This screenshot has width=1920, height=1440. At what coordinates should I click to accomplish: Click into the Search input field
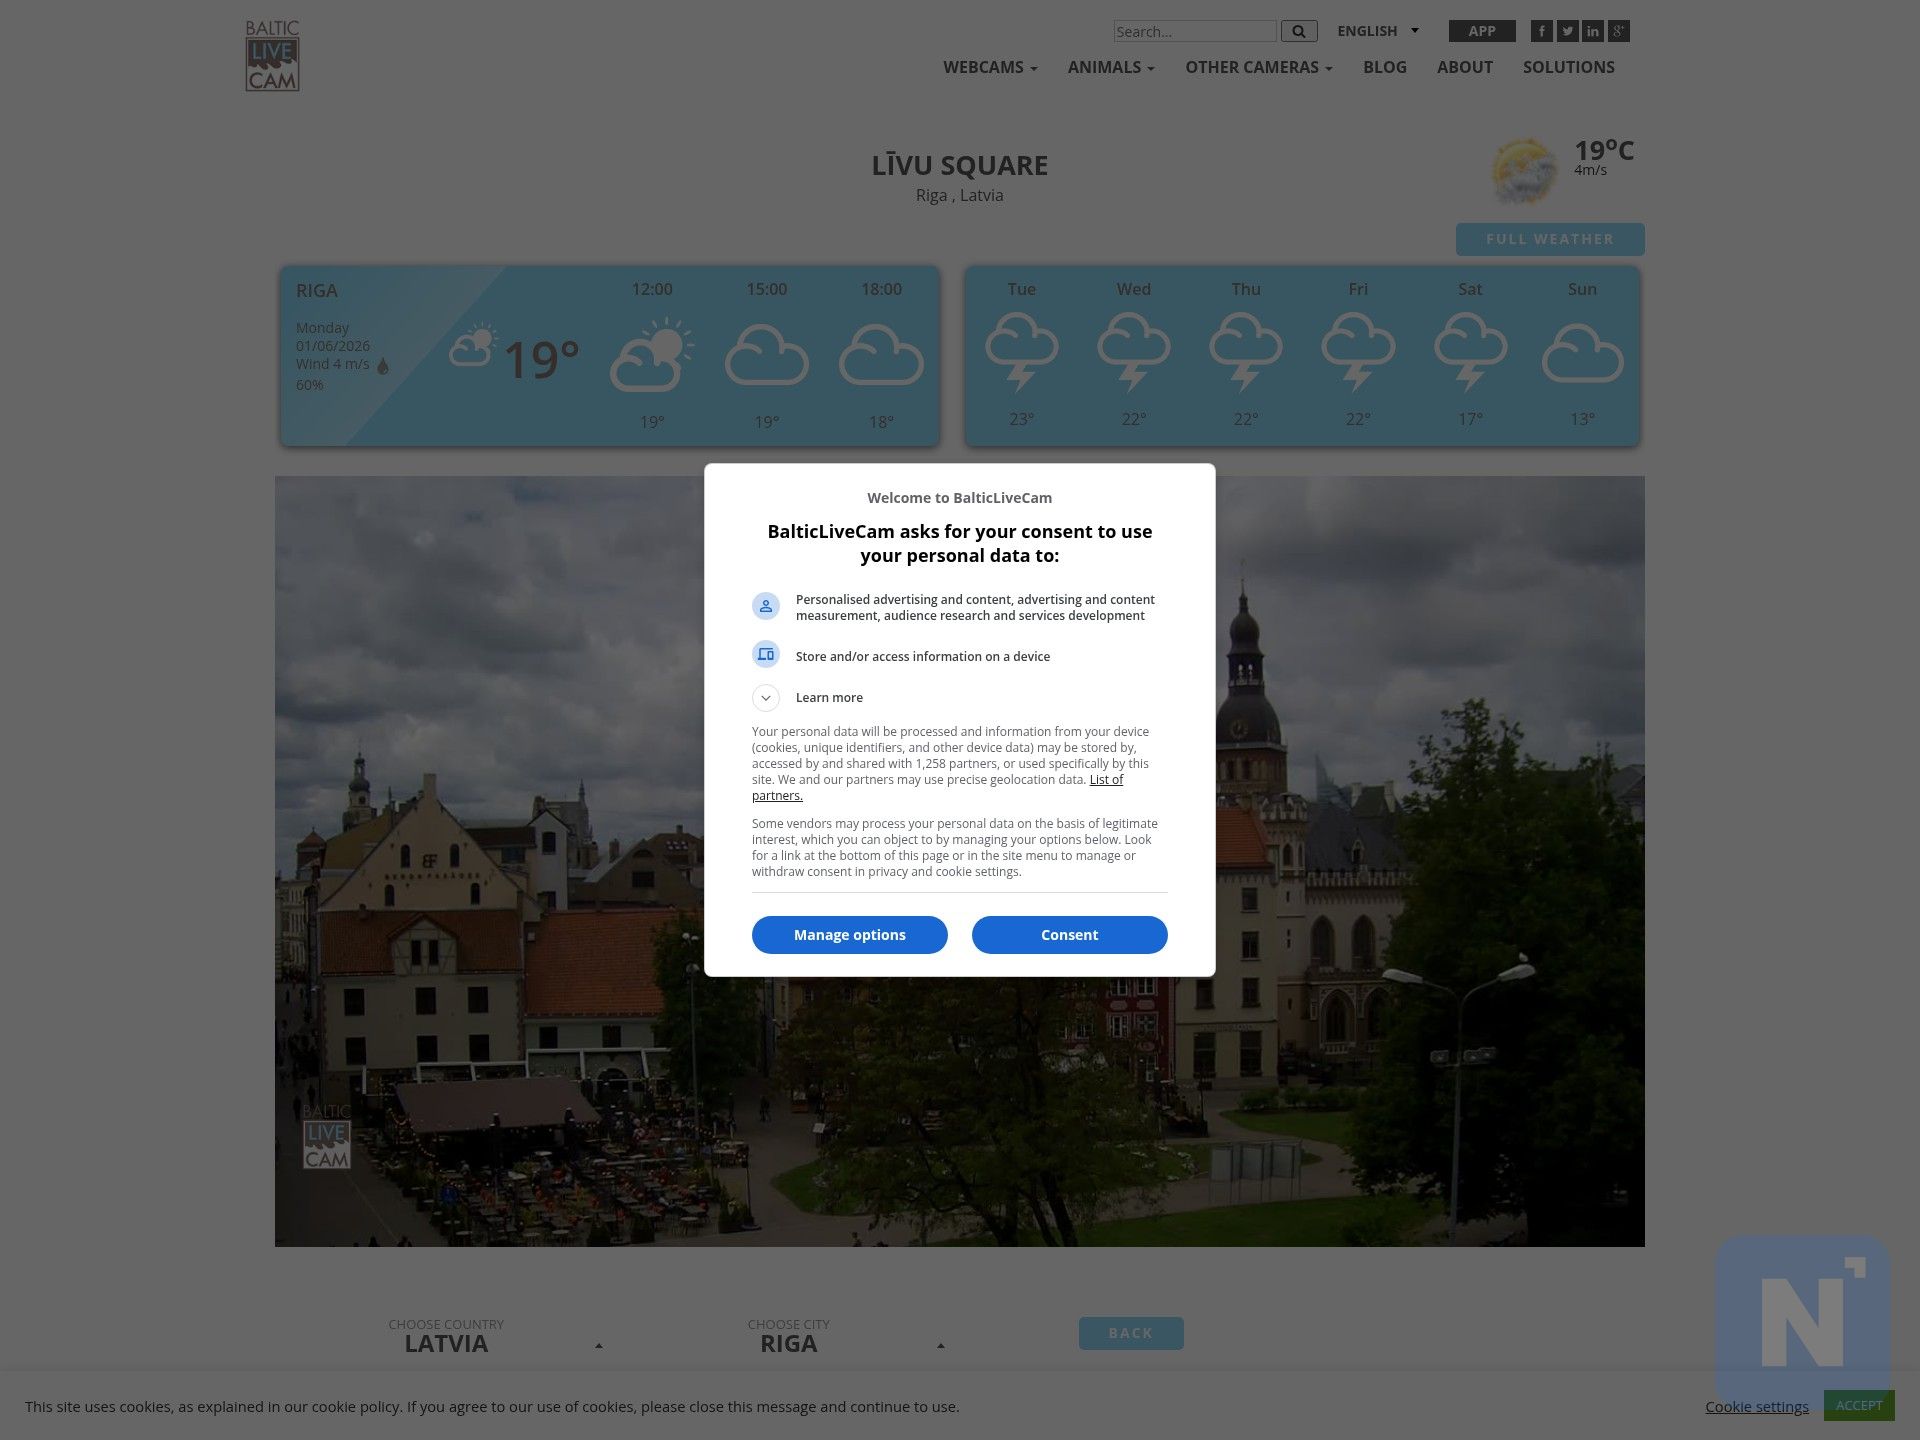coord(1195,31)
